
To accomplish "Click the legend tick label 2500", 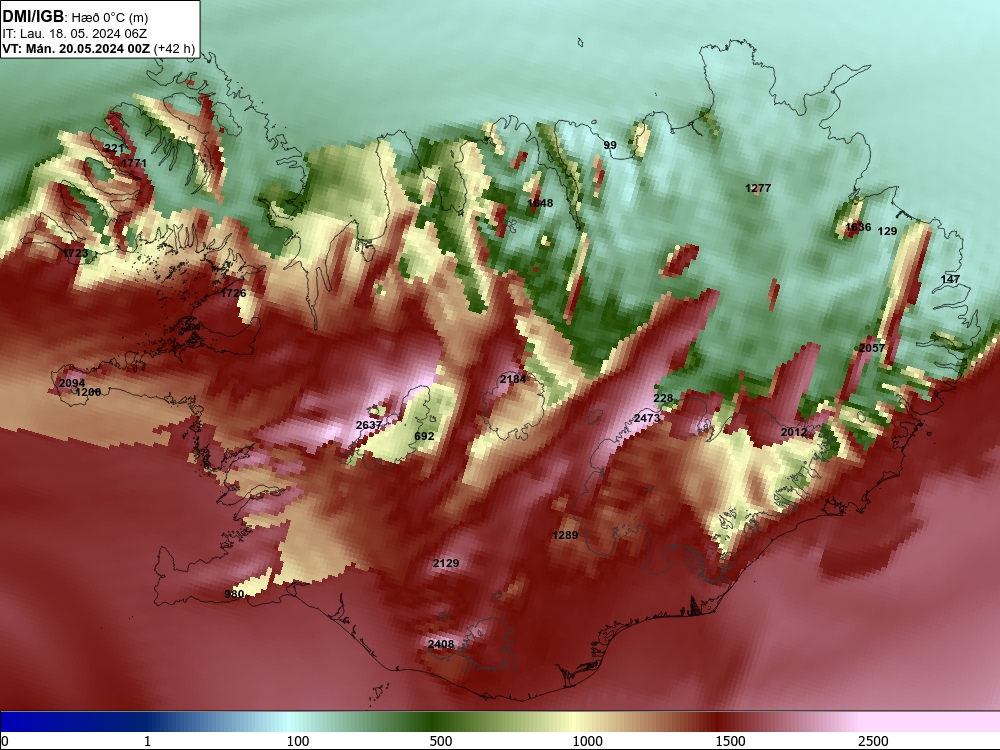I will tap(873, 741).
